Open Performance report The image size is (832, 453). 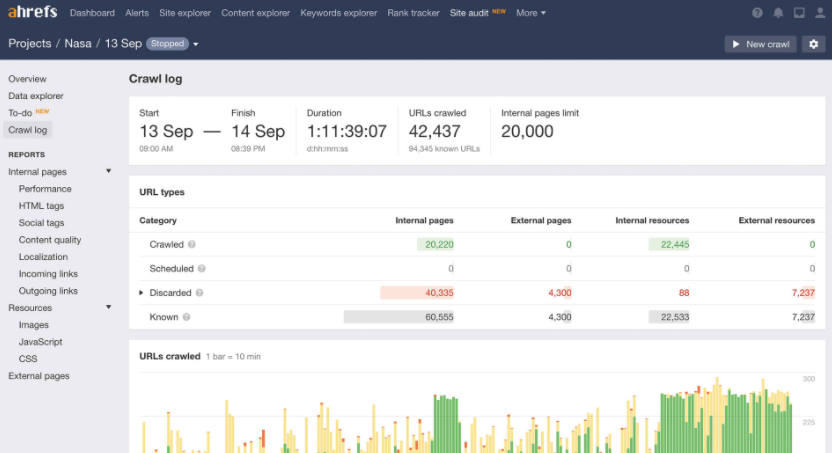pos(45,189)
